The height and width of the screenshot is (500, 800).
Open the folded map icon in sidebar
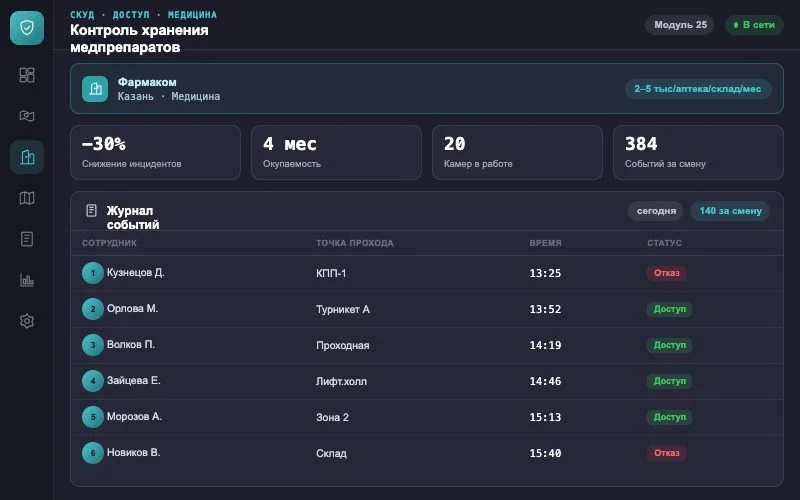[27, 198]
